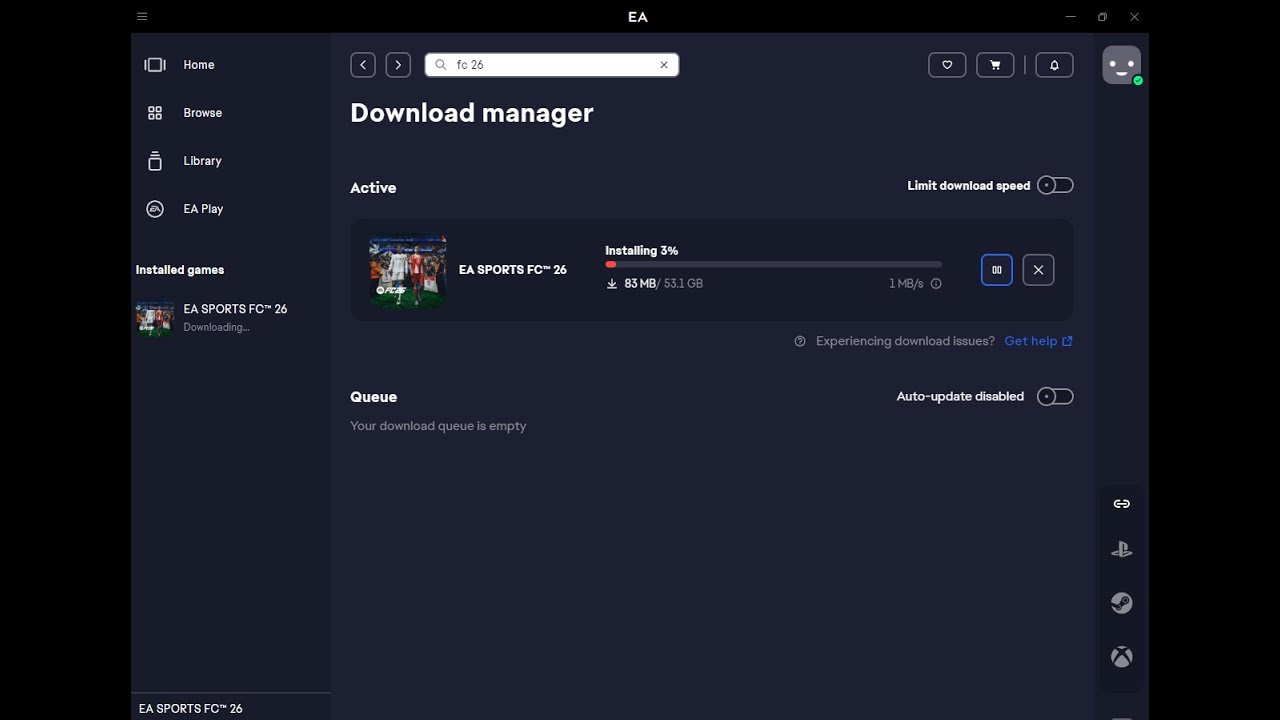Pause the EA SPORTS FC 26 download
This screenshot has height=720, width=1280.
[x=997, y=270]
